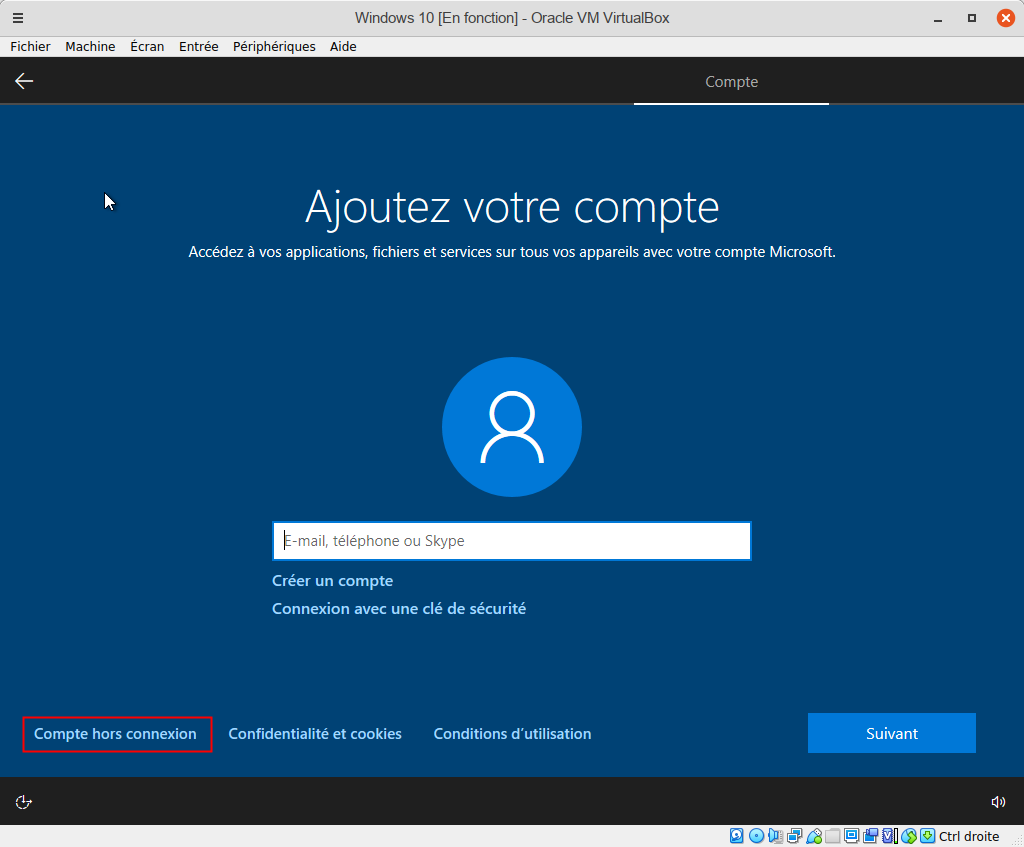
Task: Open the ease of access icon
Action: [x=24, y=802]
